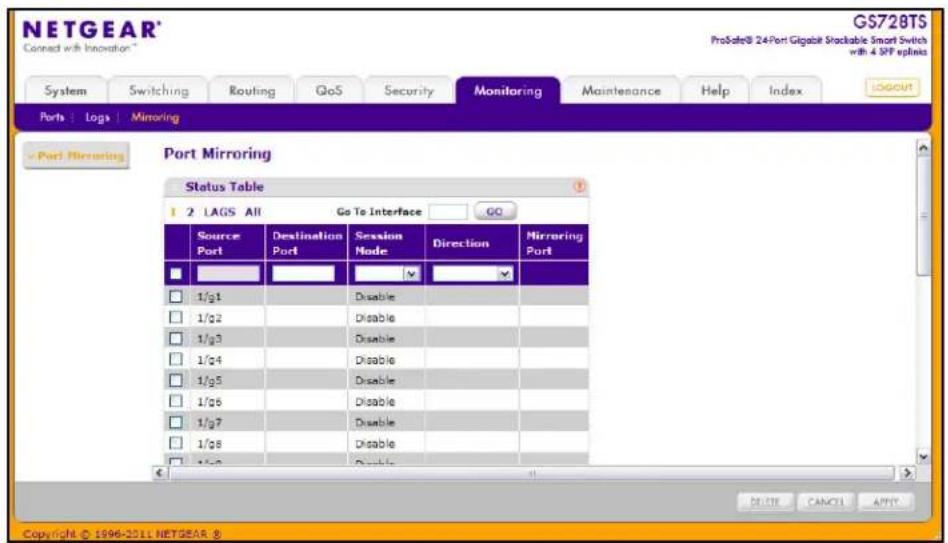Open the Direction dropdown
This screenshot has width=948, height=543.
[x=473, y=274]
